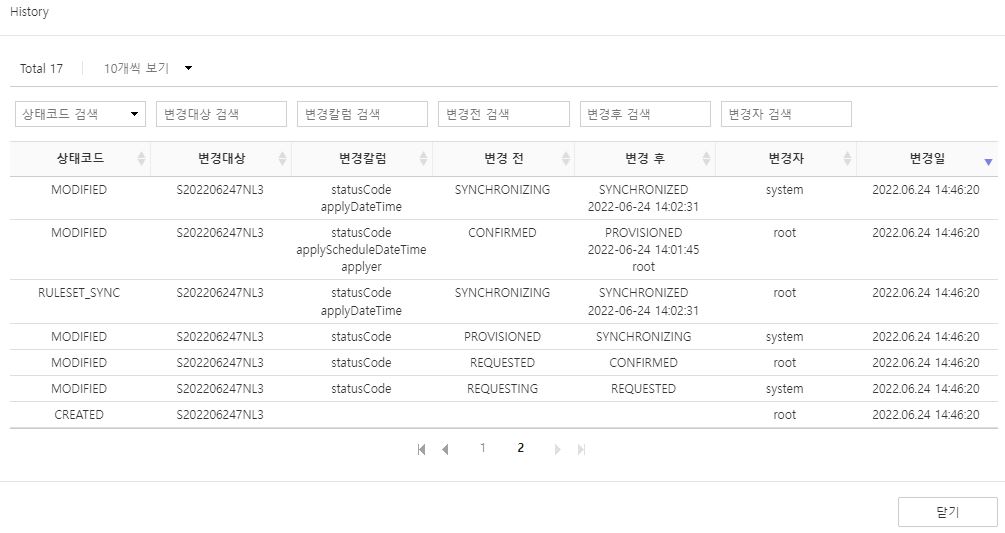Select the RULESET_SYNC status cell
The width and height of the screenshot is (1005, 533).
(x=79, y=293)
